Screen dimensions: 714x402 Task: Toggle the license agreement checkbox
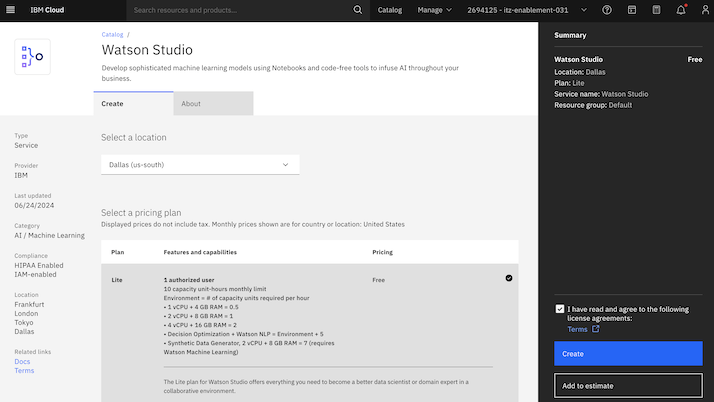pos(560,309)
